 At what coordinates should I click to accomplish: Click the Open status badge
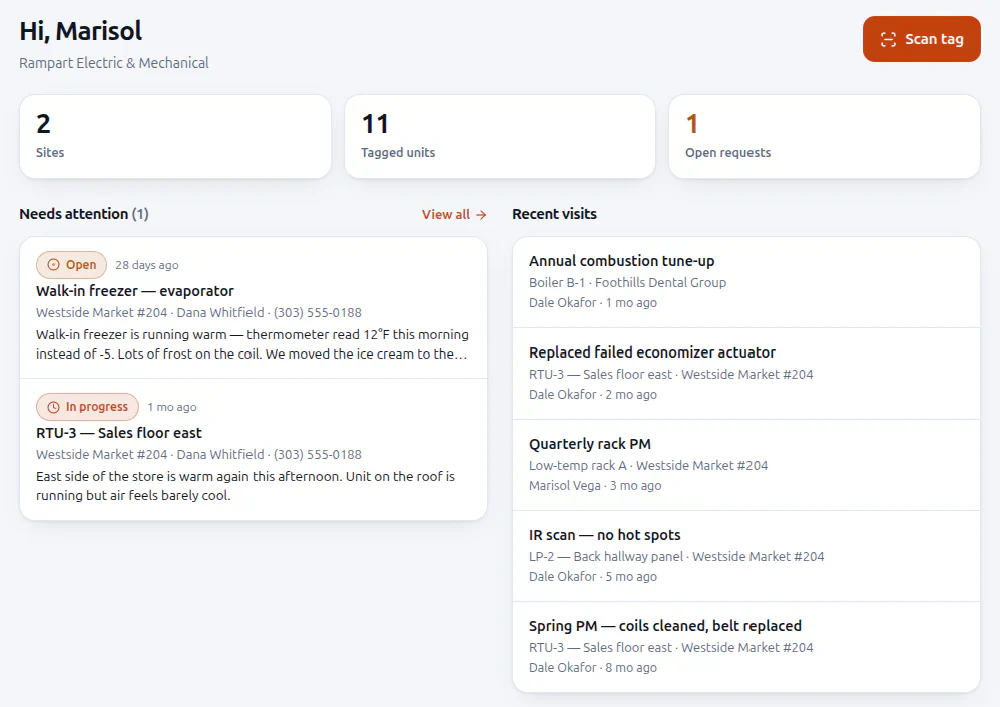71,265
